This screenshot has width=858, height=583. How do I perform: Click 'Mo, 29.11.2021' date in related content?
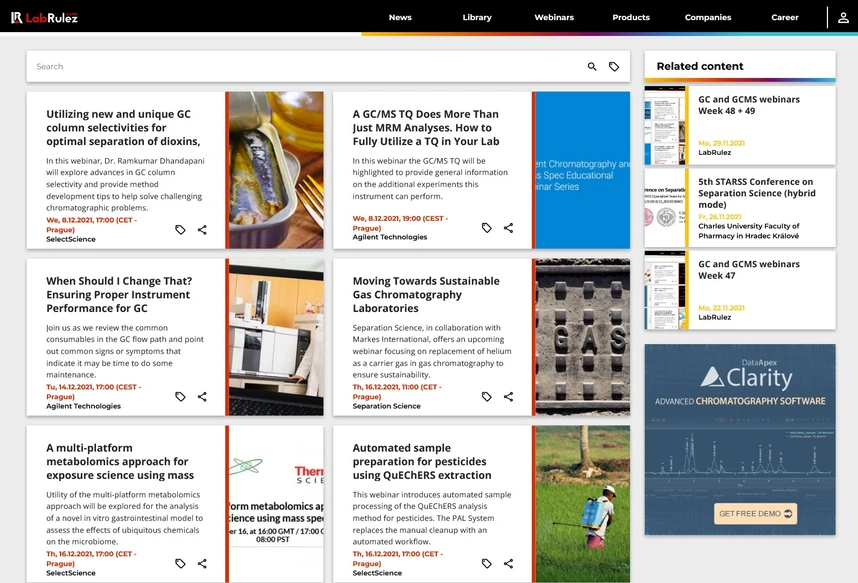tap(721, 143)
